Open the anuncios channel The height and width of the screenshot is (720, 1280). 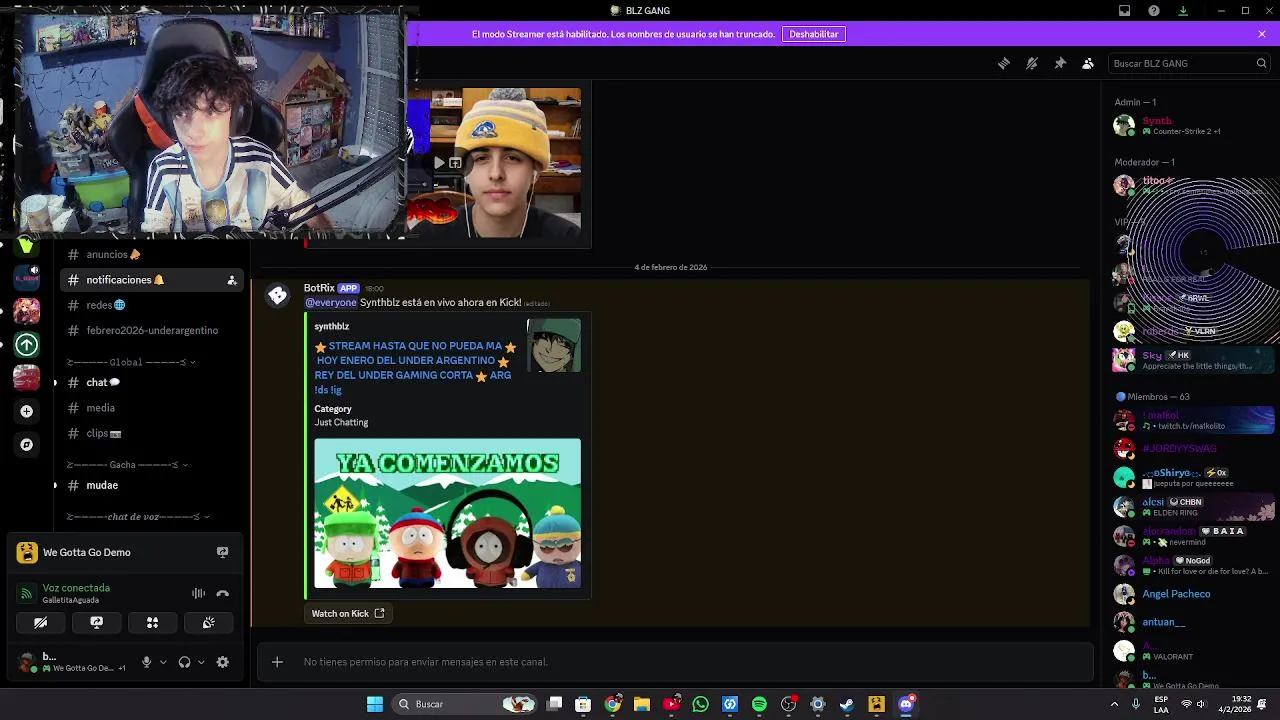(150, 254)
